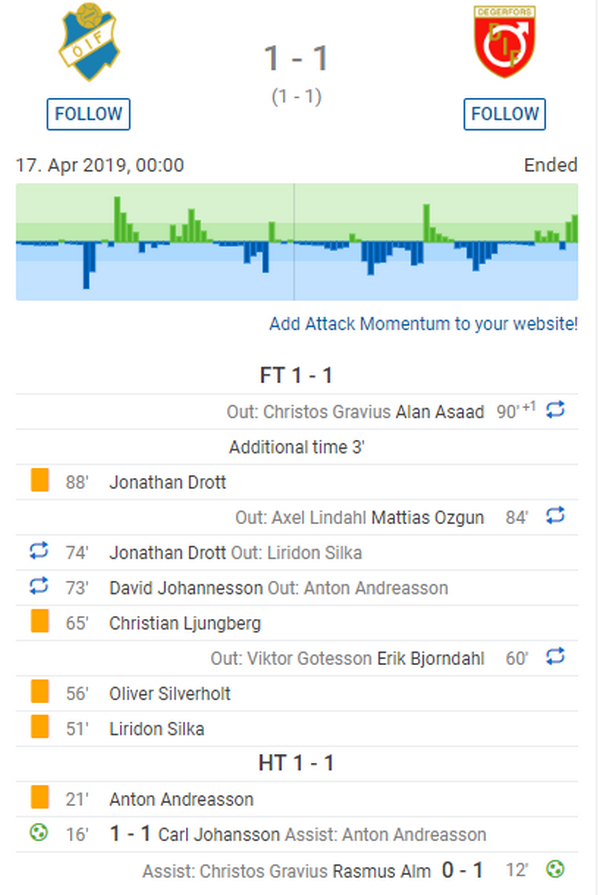Click the goal ball icon at 16'
Screen dimensions: 600x895
(39, 833)
